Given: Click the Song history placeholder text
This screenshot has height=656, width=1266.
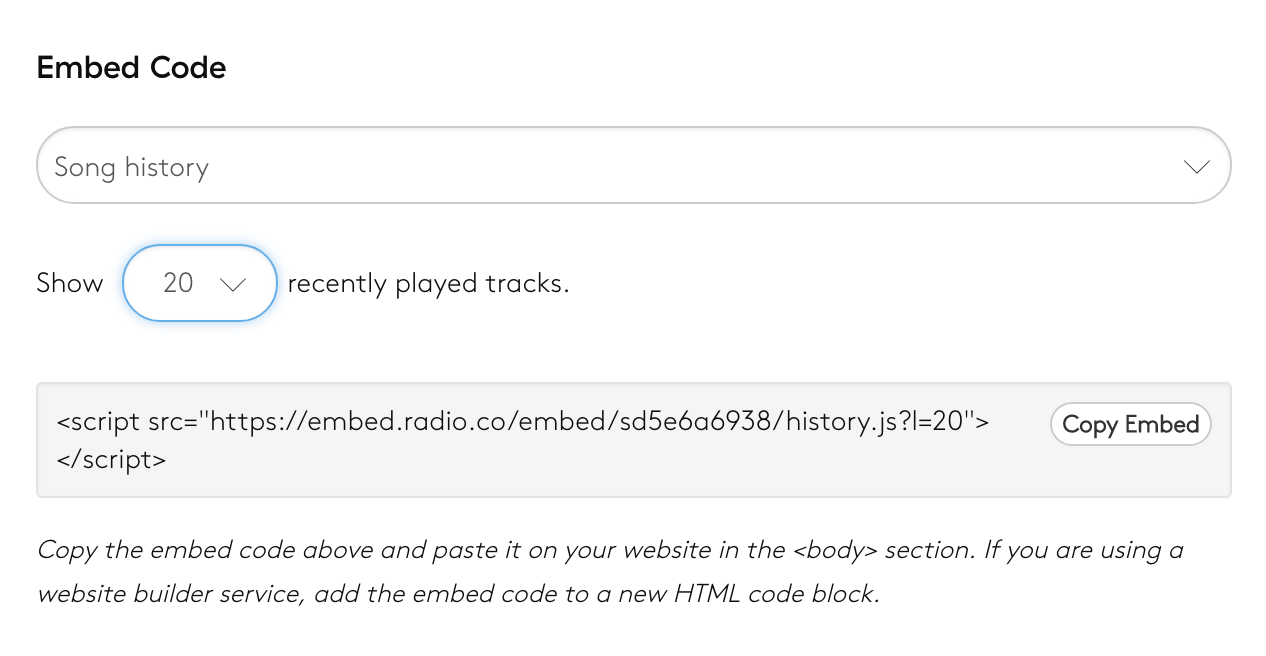Looking at the screenshot, I should [x=131, y=167].
